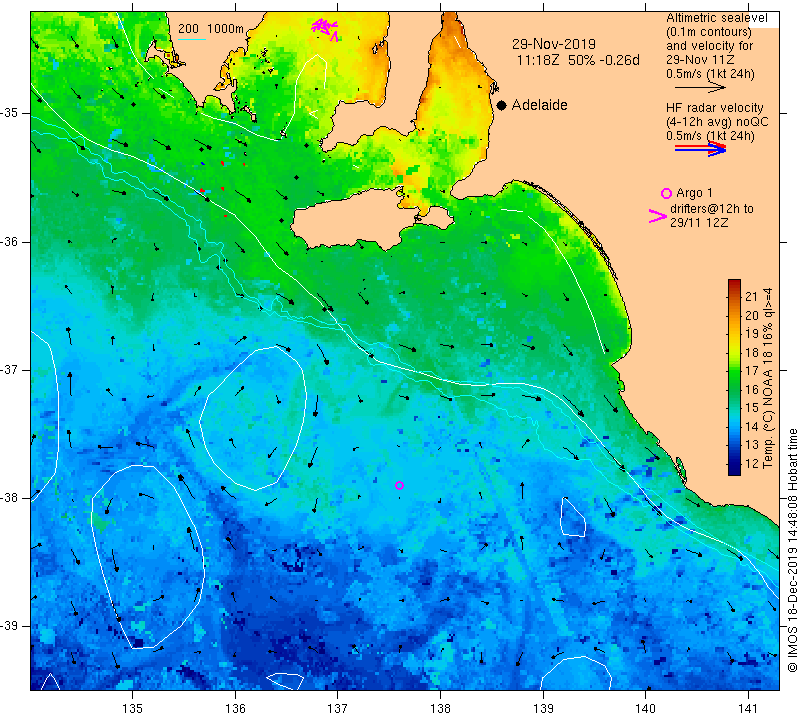Click the magenta drifter tracks in Spencer Gulf

pos(326,29)
